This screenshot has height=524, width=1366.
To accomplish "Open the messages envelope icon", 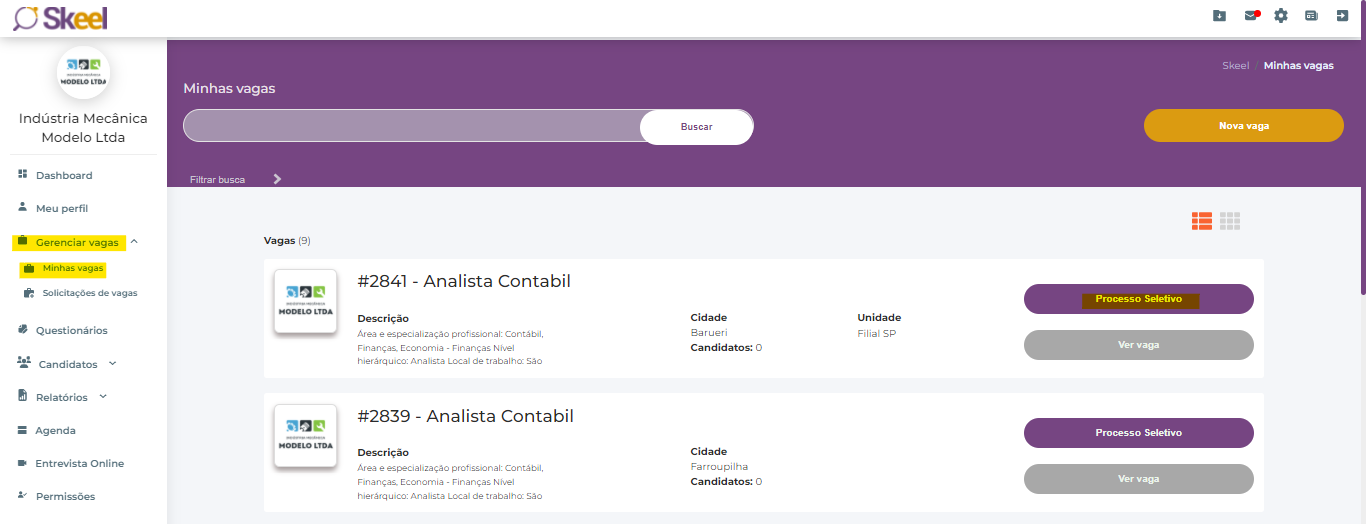I will tap(1250, 15).
